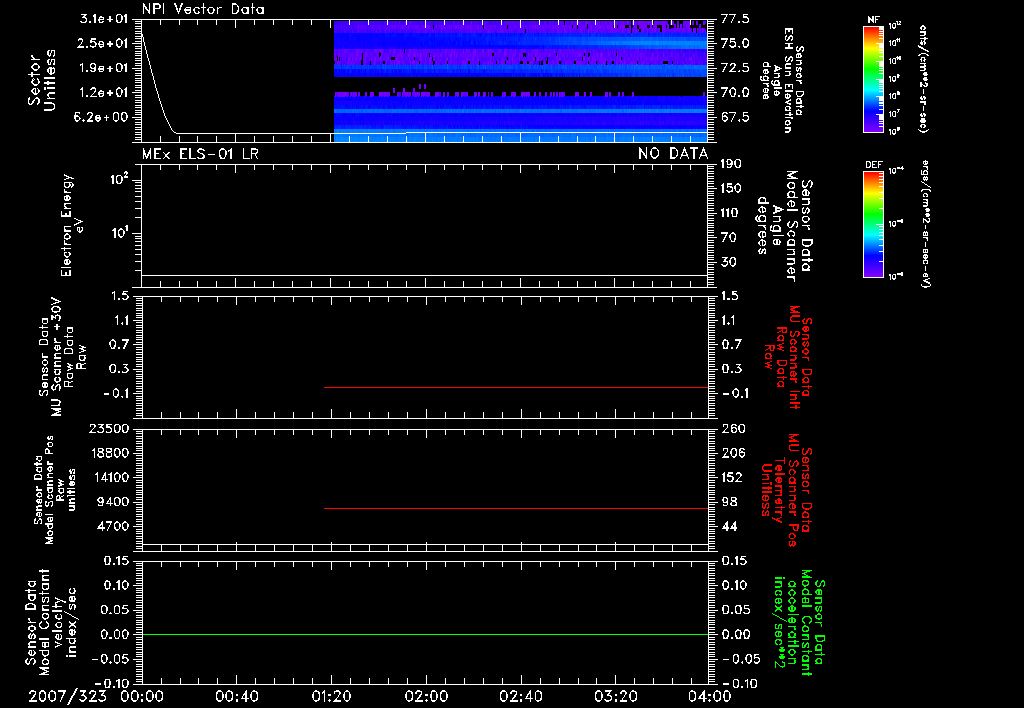Screen dimensions: 1024x708
Task: Click the 3.1e+01 sector tick label
Action: pos(104,19)
